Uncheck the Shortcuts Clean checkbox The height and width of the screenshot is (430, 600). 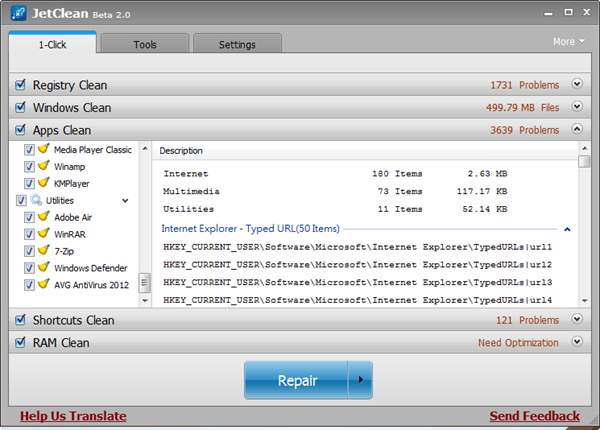point(20,319)
